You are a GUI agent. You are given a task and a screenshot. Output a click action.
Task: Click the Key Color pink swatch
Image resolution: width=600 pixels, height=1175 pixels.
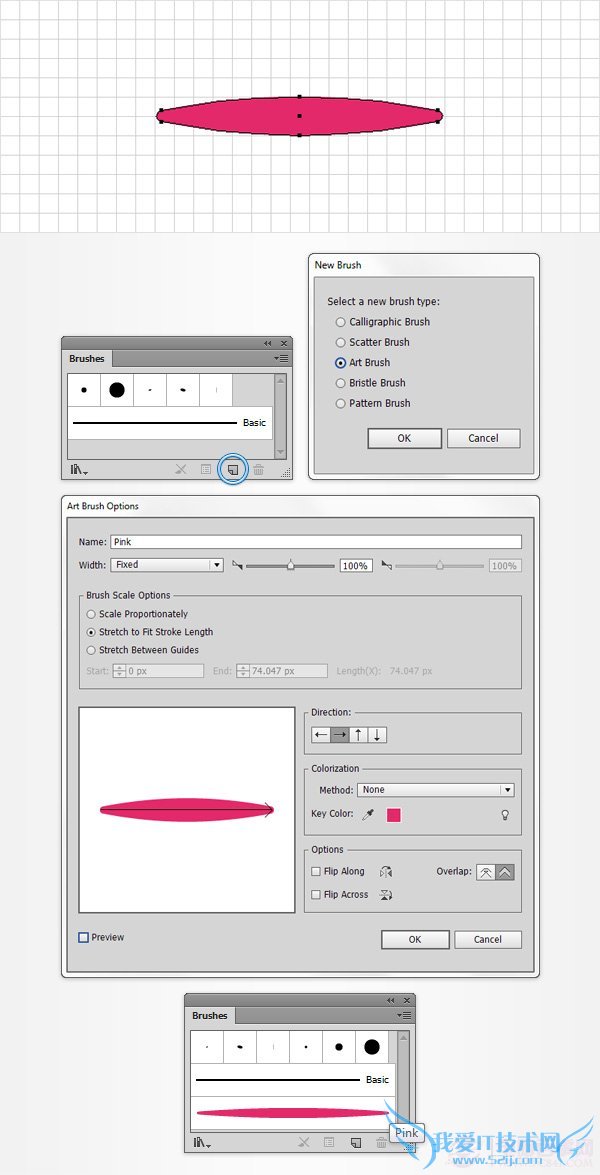tap(394, 815)
